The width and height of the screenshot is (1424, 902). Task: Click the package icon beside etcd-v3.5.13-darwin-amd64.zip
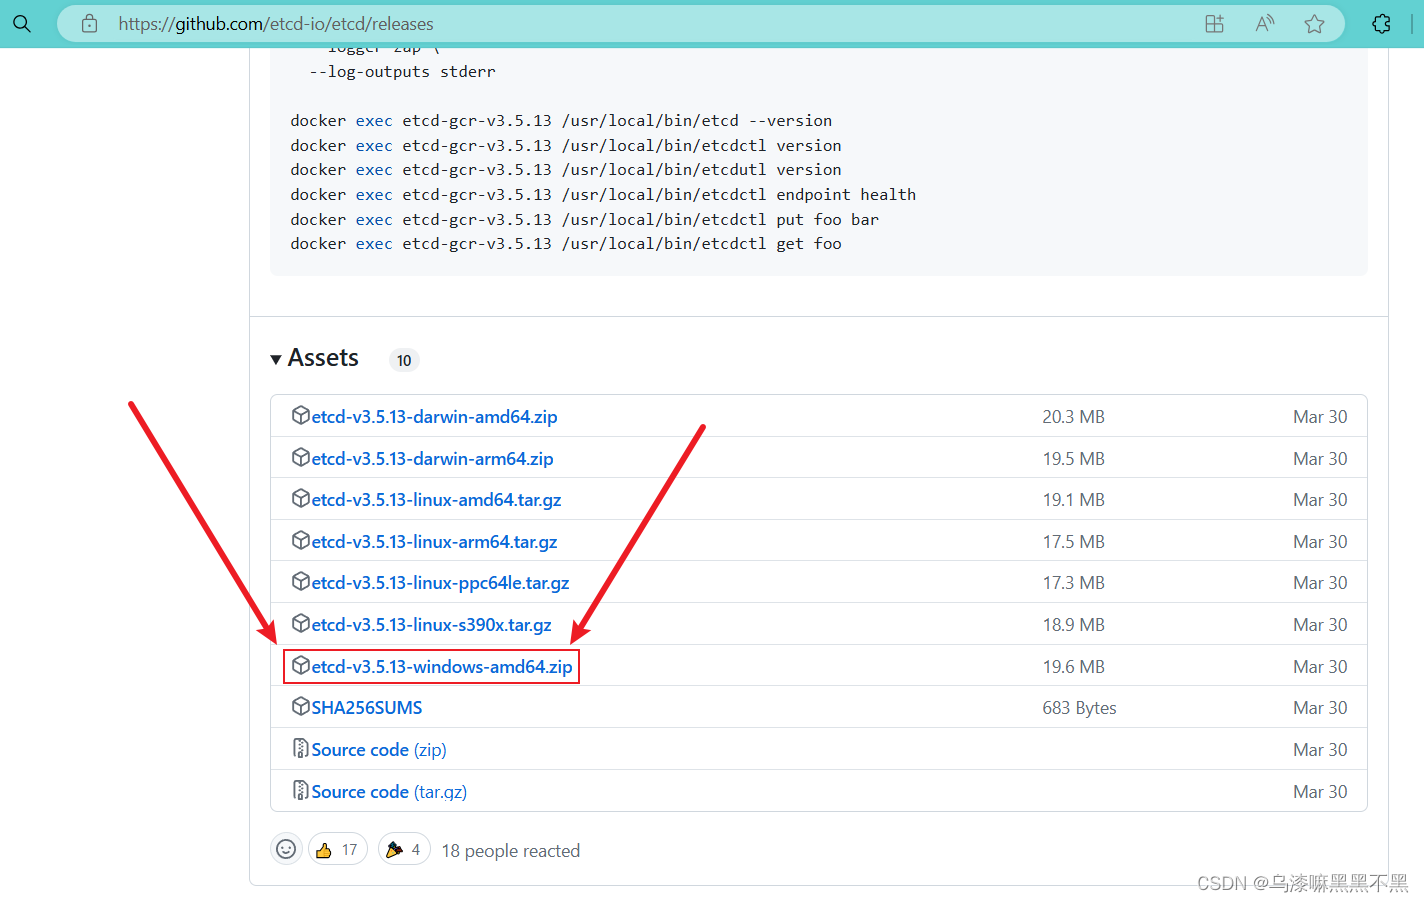coord(301,415)
